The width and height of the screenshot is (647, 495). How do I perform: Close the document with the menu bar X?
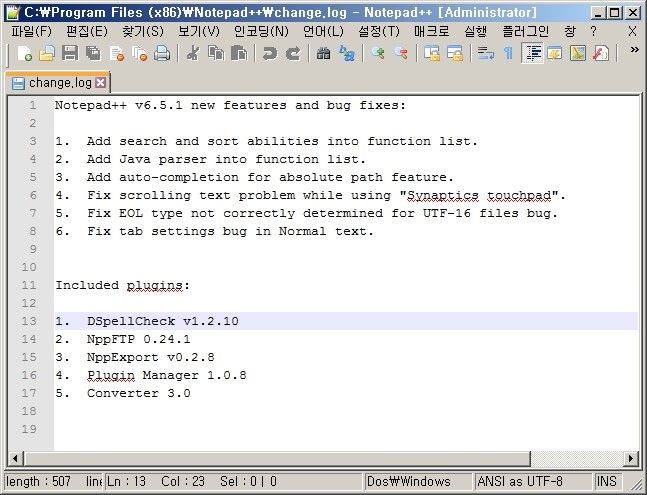tap(632, 31)
